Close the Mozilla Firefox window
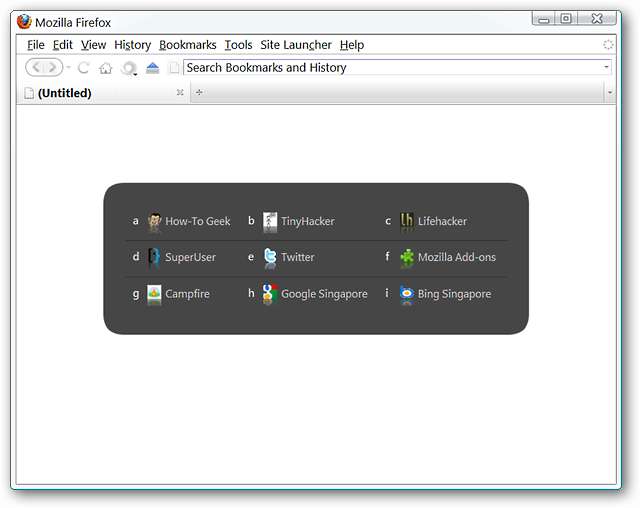Screen dimensions: 640x508 click(x=597, y=19)
